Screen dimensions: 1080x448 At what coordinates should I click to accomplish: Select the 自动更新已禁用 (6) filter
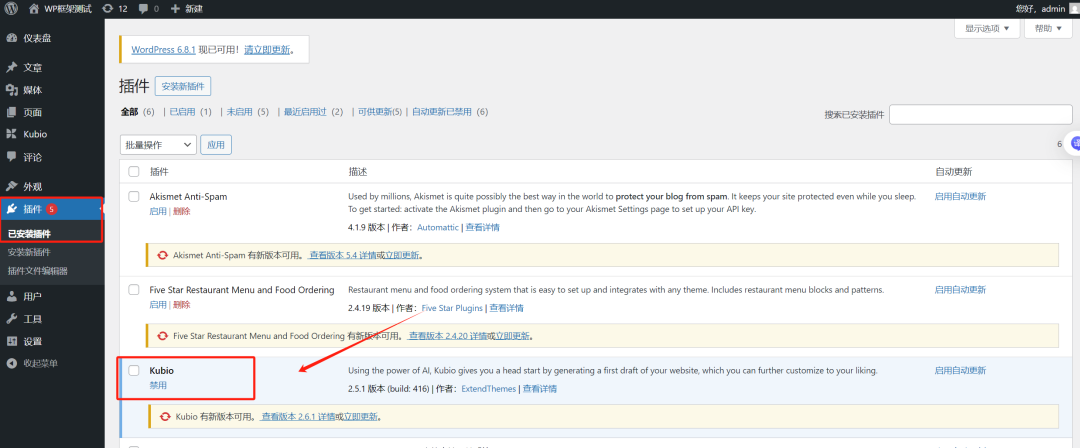click(450, 112)
